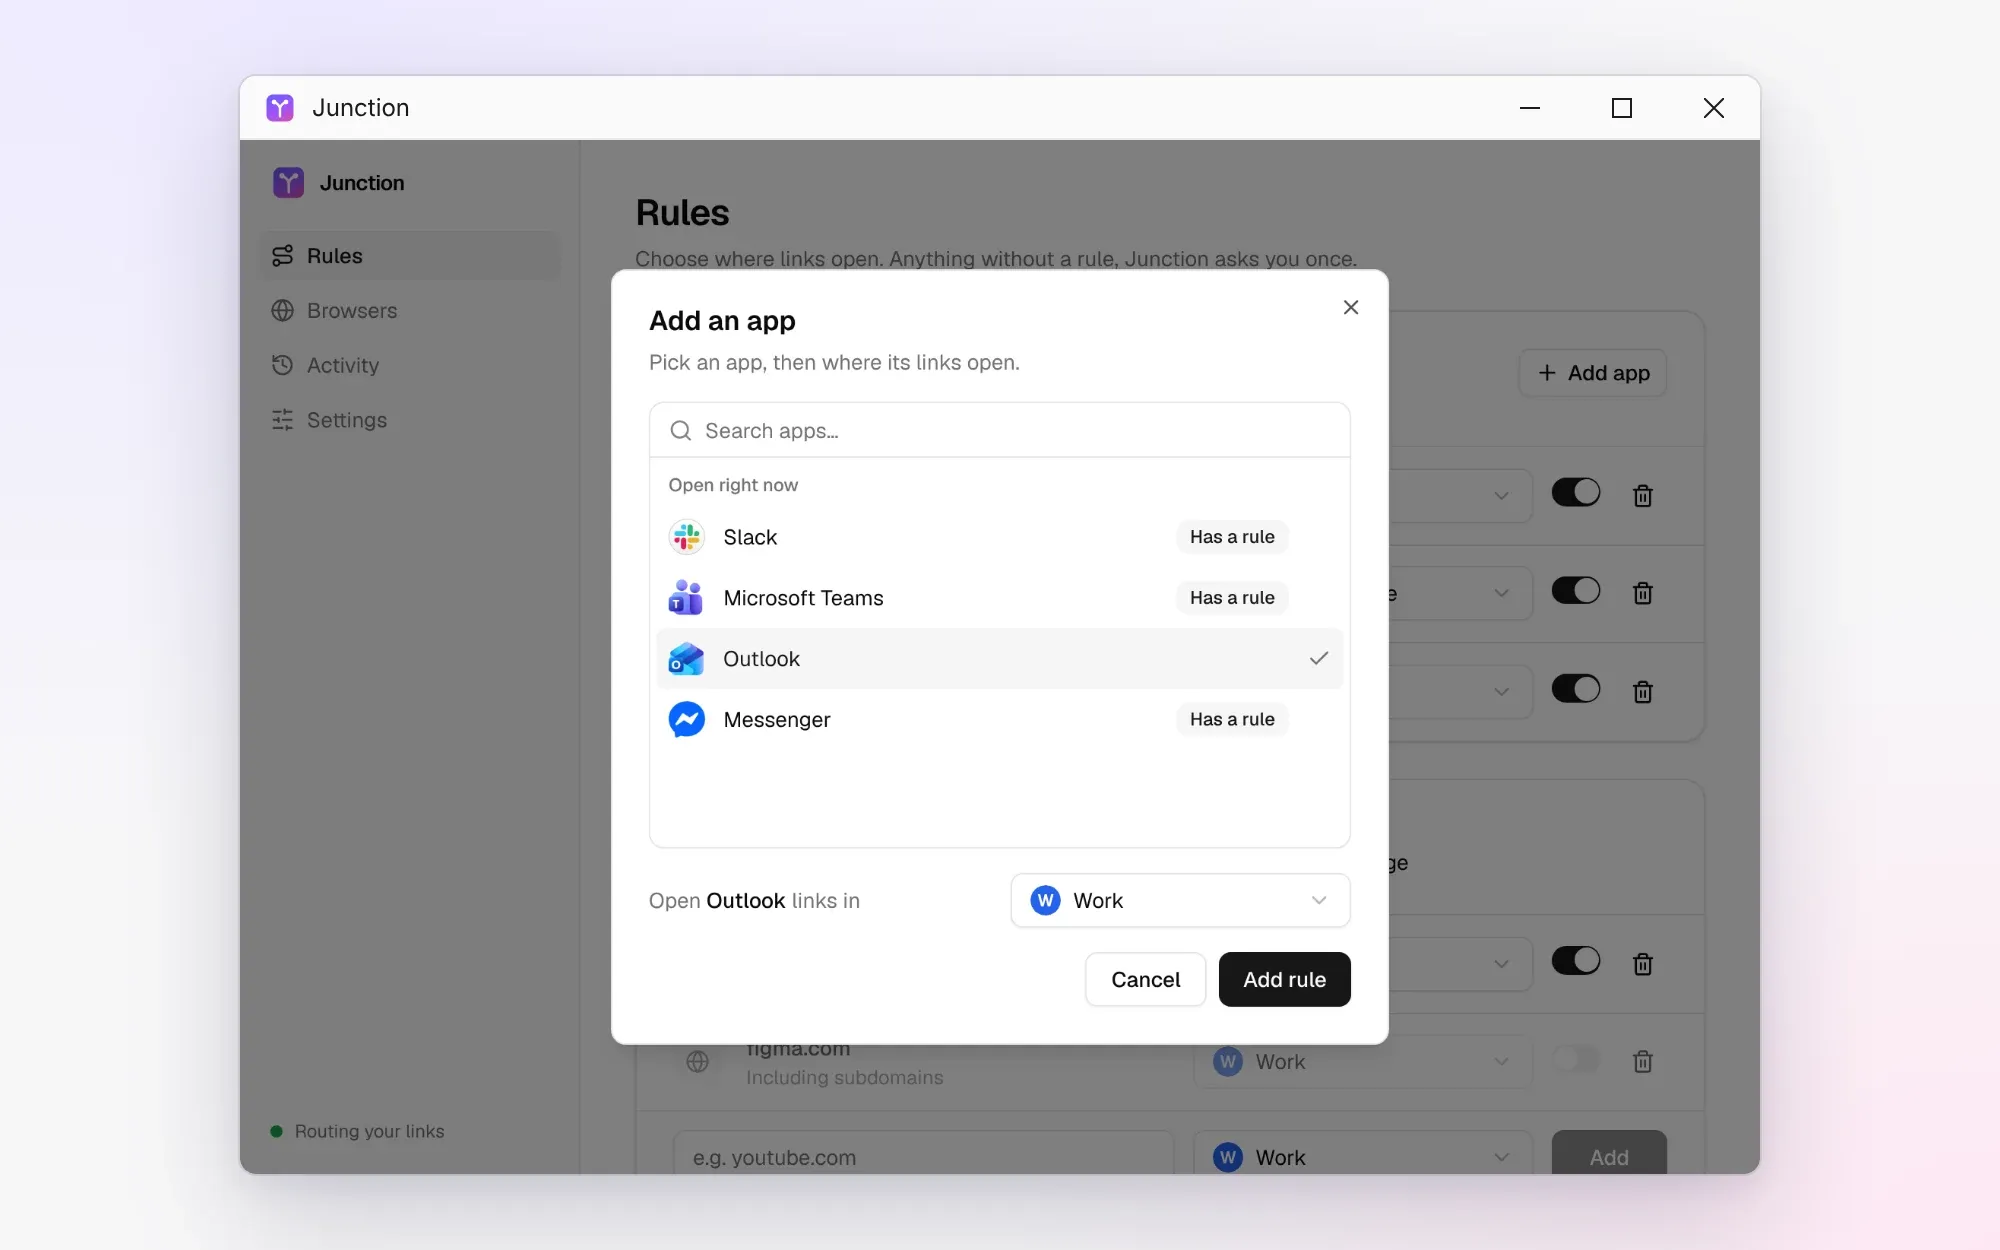Toggle the second app rule switch

tap(1575, 590)
